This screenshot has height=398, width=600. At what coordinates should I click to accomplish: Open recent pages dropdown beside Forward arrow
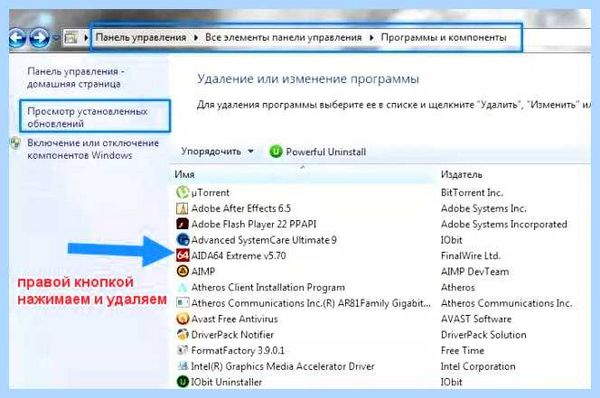56,38
